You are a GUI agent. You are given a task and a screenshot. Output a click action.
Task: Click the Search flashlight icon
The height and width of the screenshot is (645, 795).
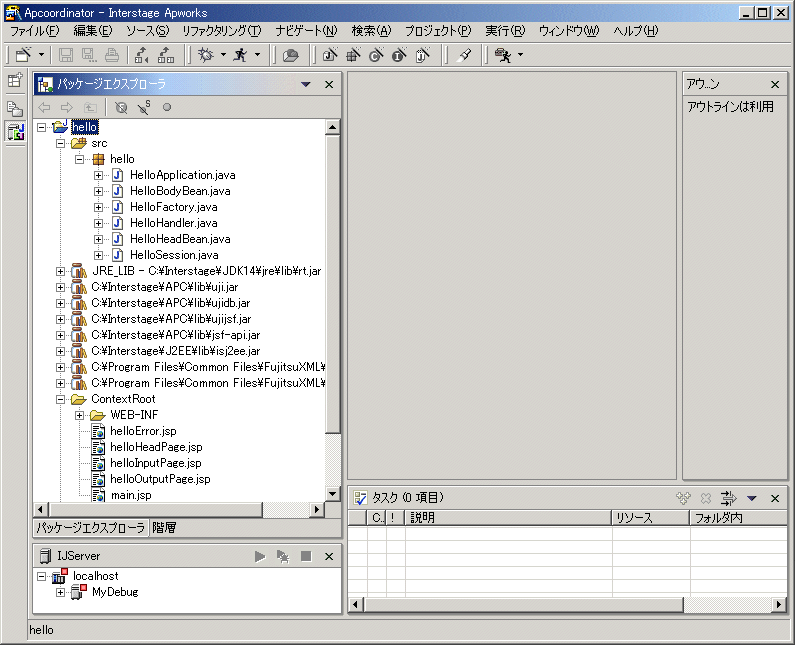[464, 55]
